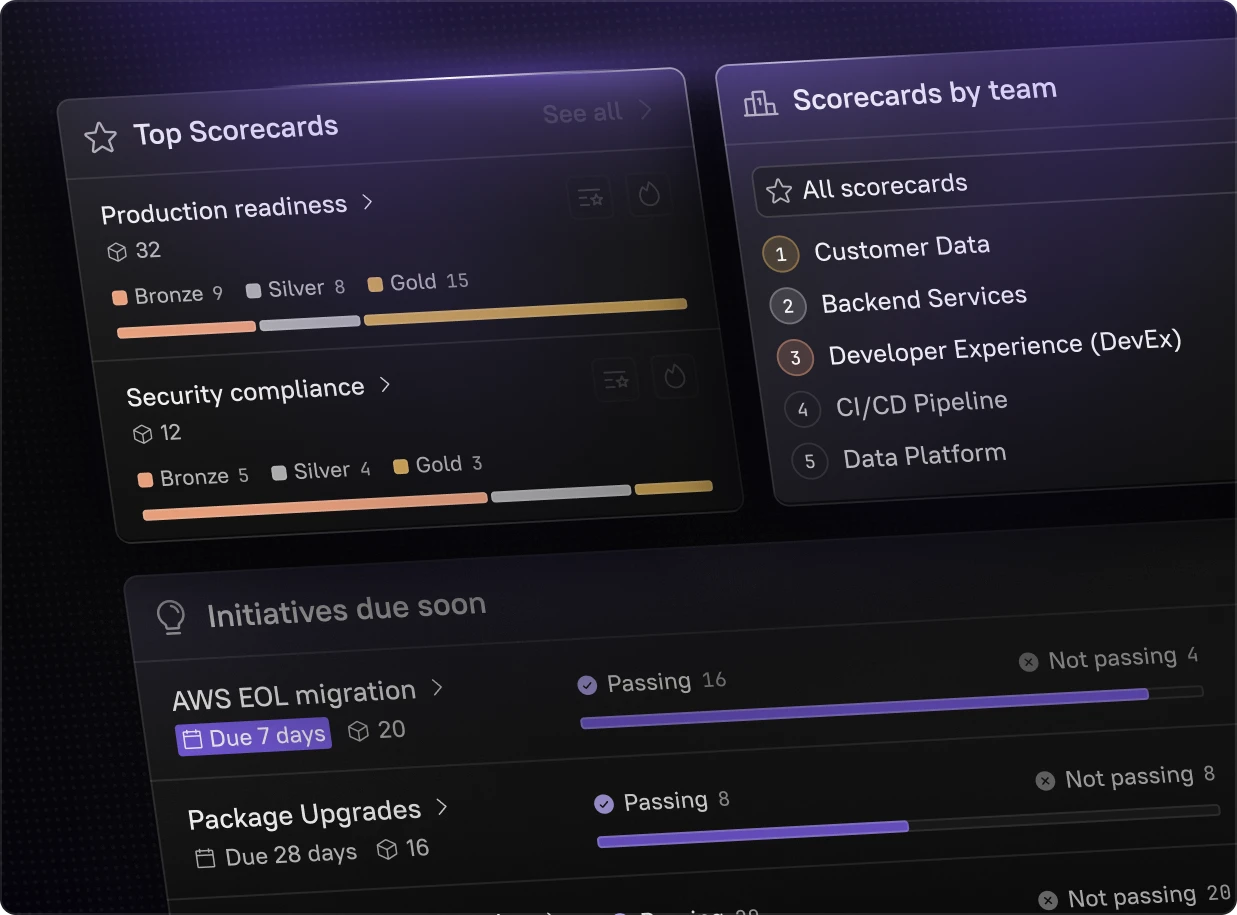Viewport: 1237px width, 915px height.
Task: Expand the Production readiness chevron
Action: [x=368, y=202]
